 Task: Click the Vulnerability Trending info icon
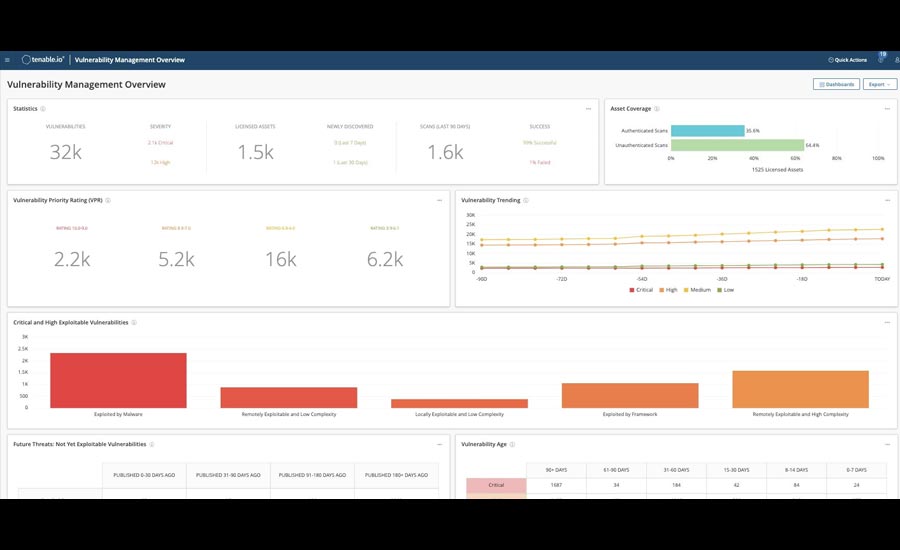tap(525, 200)
